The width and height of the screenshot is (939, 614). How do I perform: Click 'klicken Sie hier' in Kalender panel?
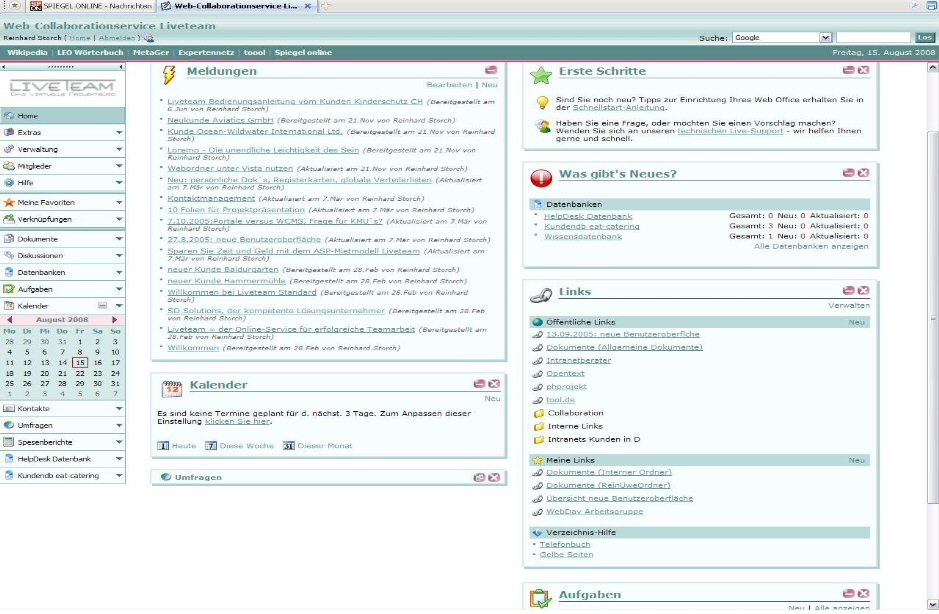(237, 422)
